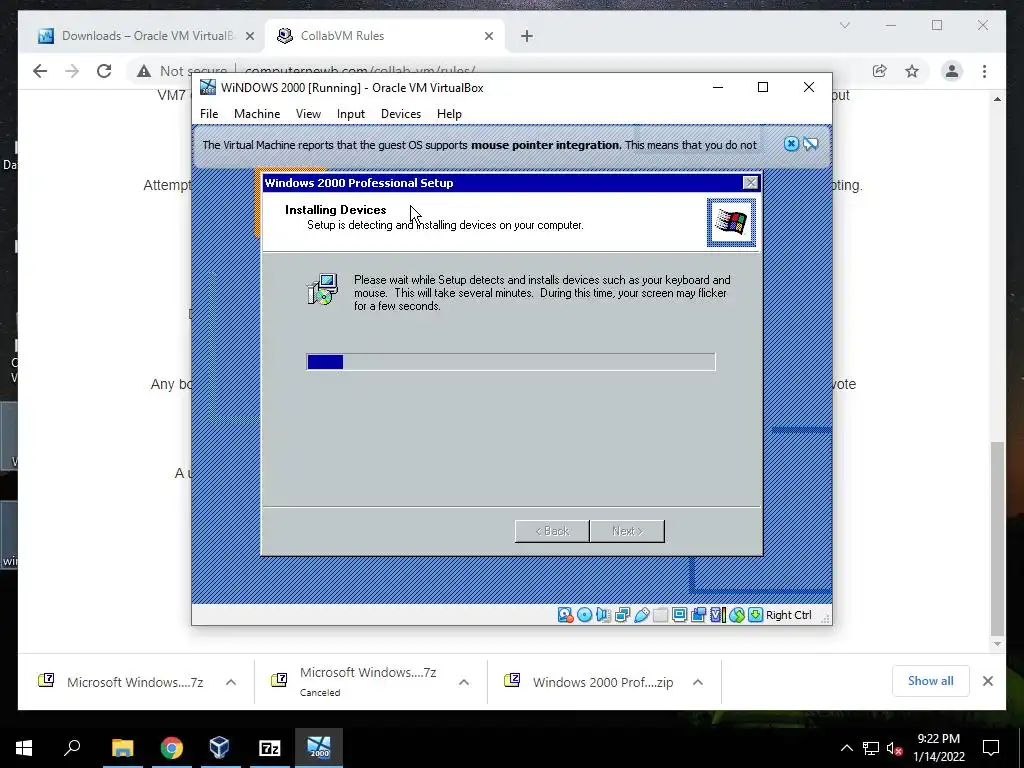Viewport: 1024px width, 768px height.
Task: Open 7-Zip from the taskbar
Action: [270, 748]
